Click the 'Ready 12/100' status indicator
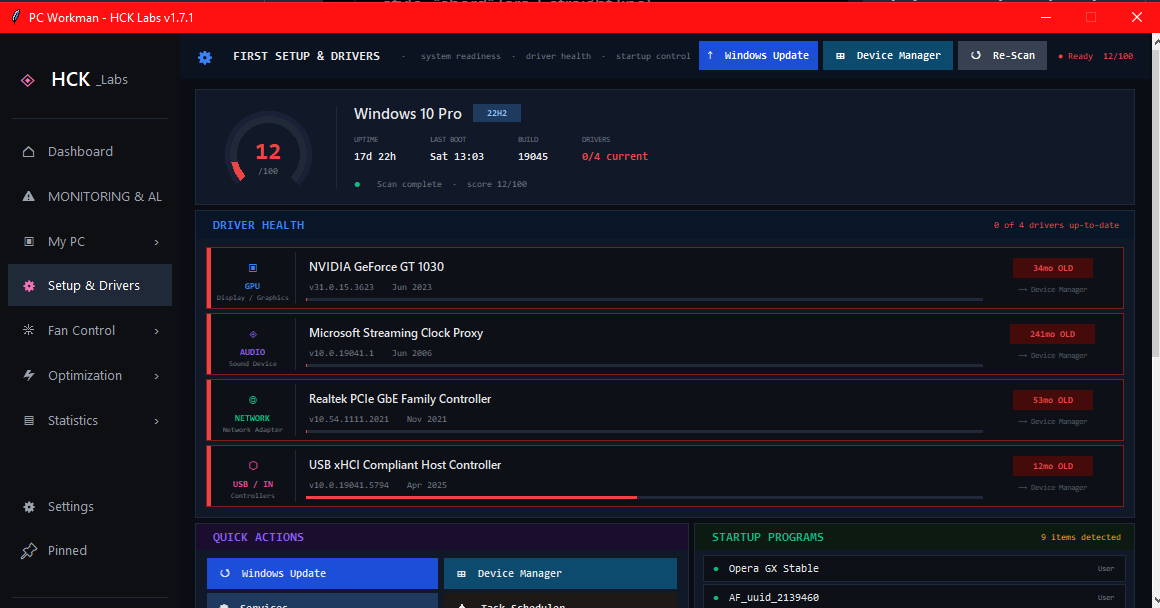 pyautogui.click(x=1096, y=56)
